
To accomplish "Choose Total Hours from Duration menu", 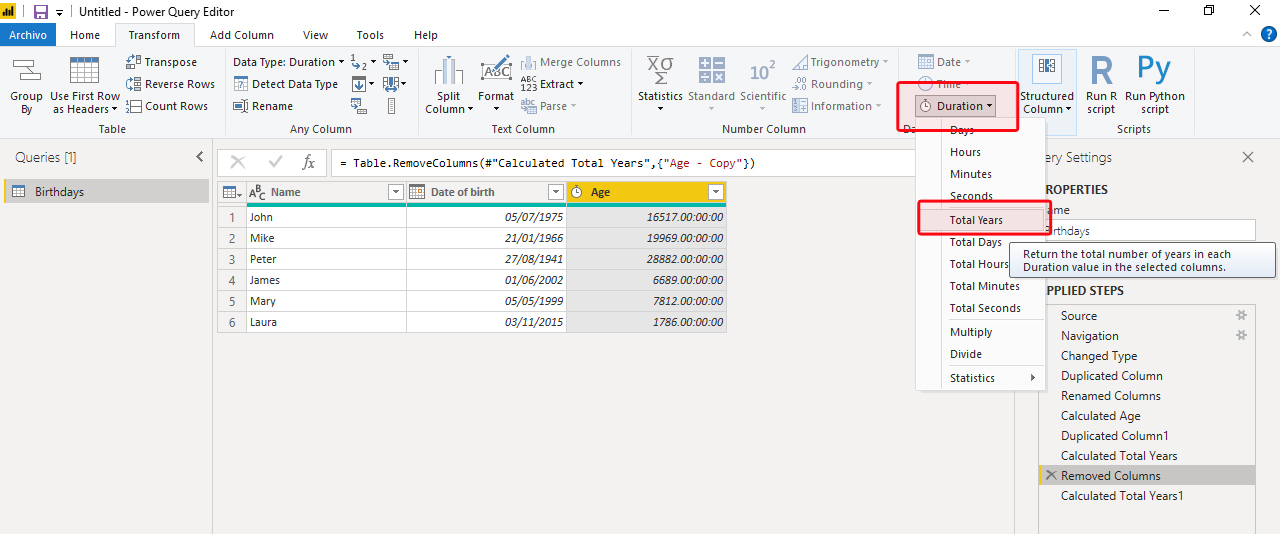I will pyautogui.click(x=979, y=264).
